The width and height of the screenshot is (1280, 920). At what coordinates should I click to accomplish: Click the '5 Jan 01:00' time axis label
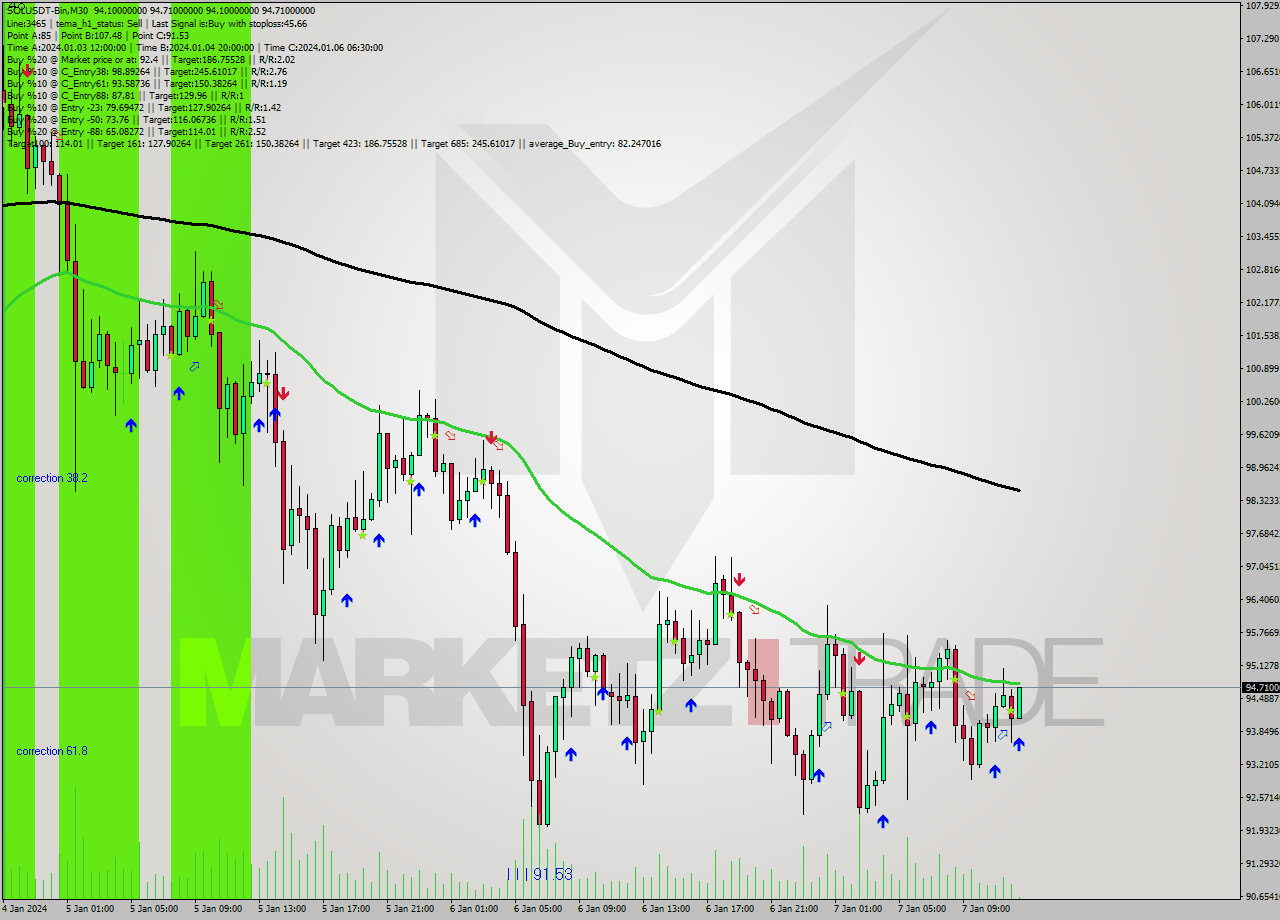click(91, 909)
